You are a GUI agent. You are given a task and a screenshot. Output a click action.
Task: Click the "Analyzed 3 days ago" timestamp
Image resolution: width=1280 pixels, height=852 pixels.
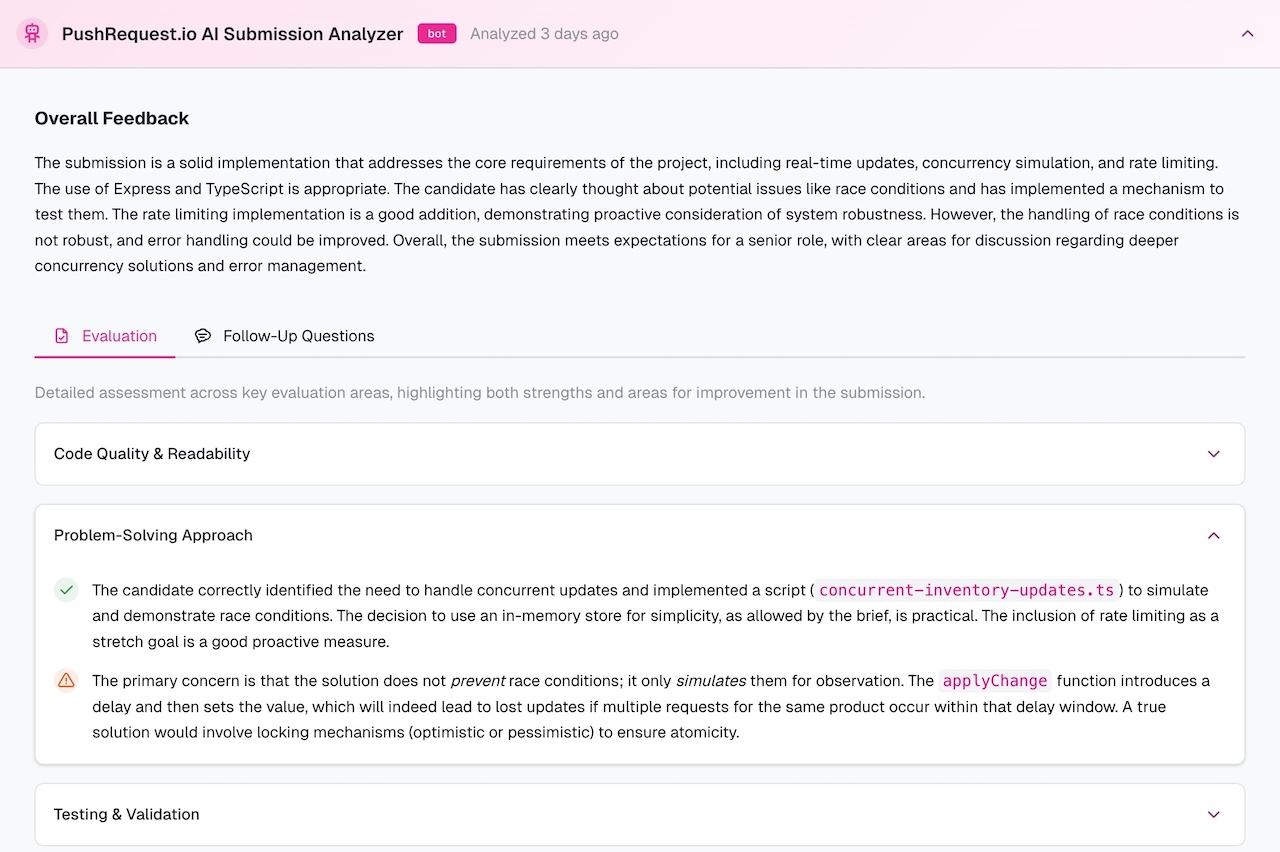[x=544, y=33]
